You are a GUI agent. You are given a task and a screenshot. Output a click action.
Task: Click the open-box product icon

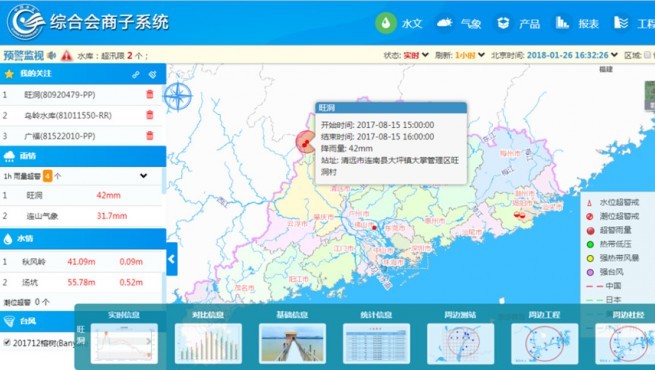coord(503,23)
